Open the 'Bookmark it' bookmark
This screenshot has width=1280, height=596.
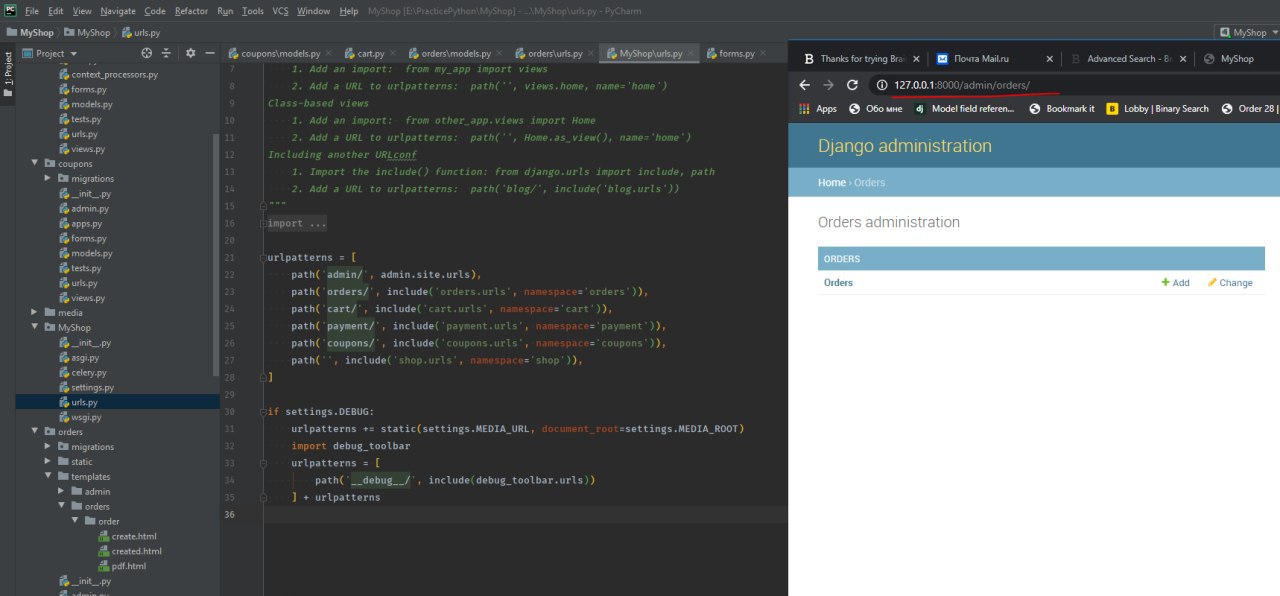(x=1061, y=109)
